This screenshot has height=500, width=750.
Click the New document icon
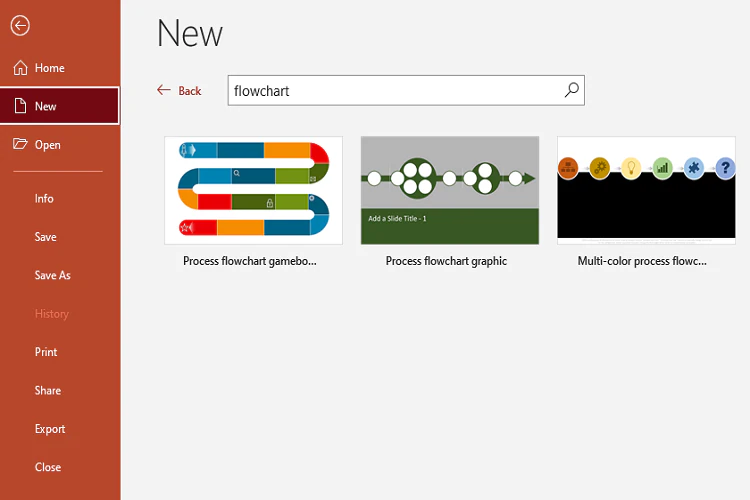pos(20,106)
